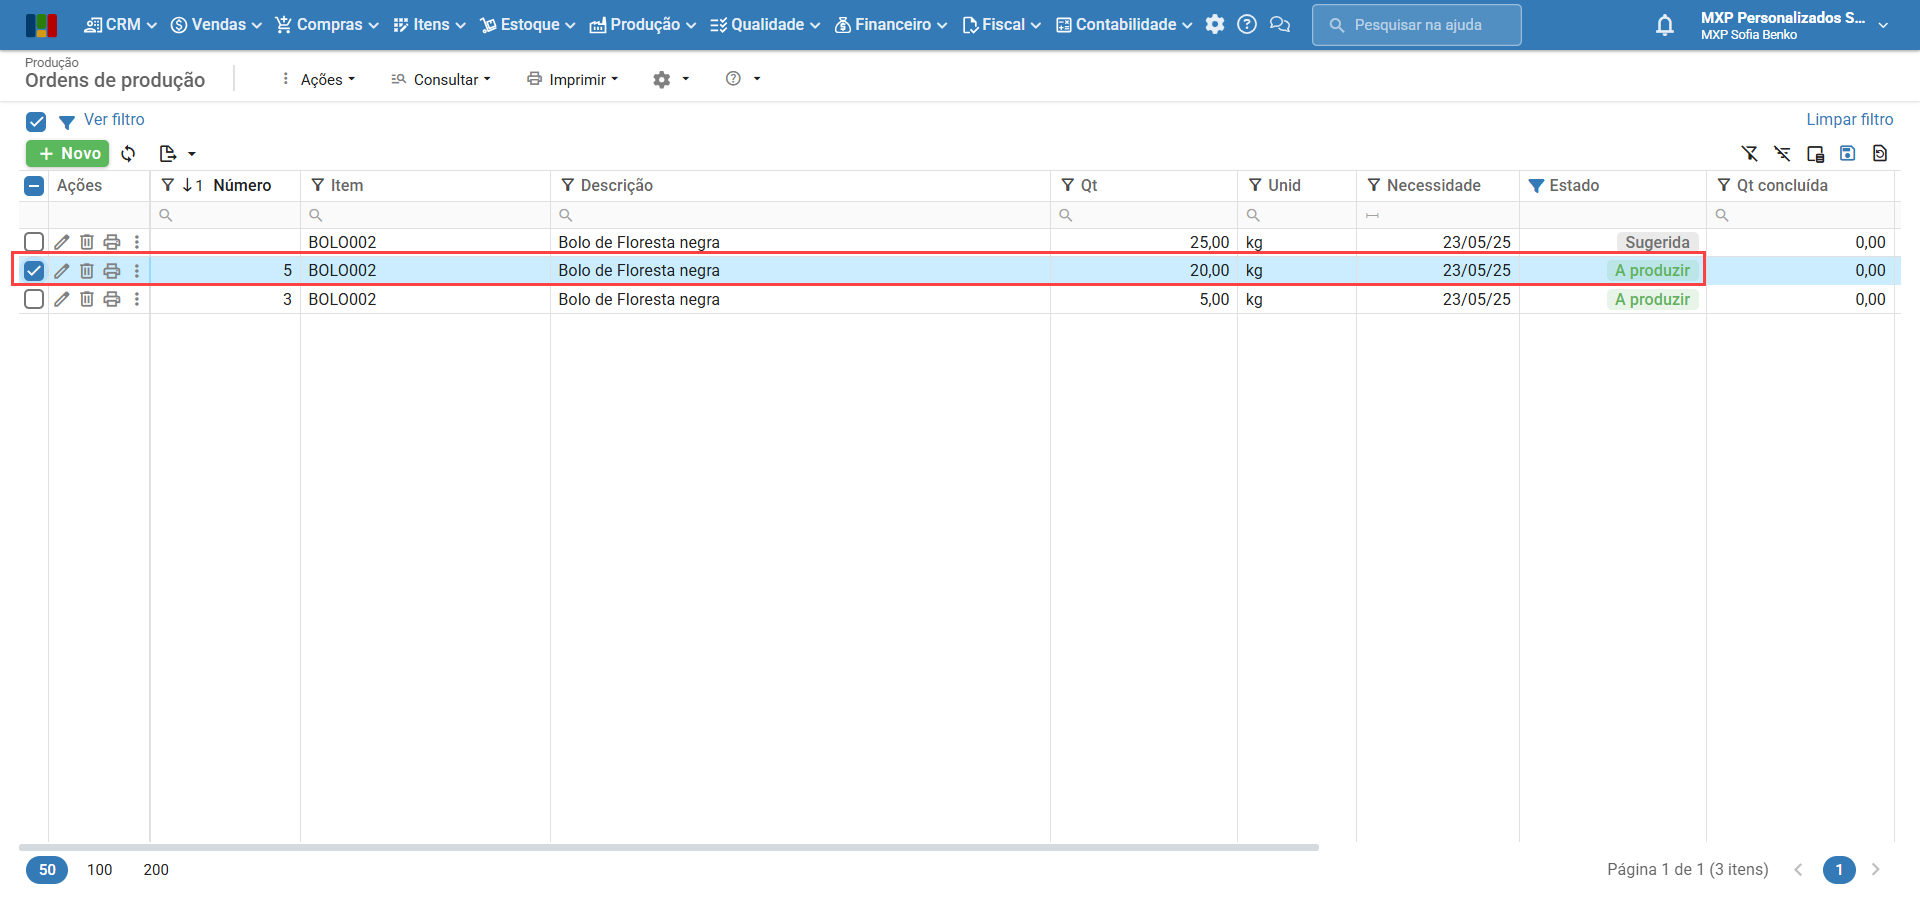Go to the next page arrow
This screenshot has width=1920, height=899.
tap(1876, 870)
